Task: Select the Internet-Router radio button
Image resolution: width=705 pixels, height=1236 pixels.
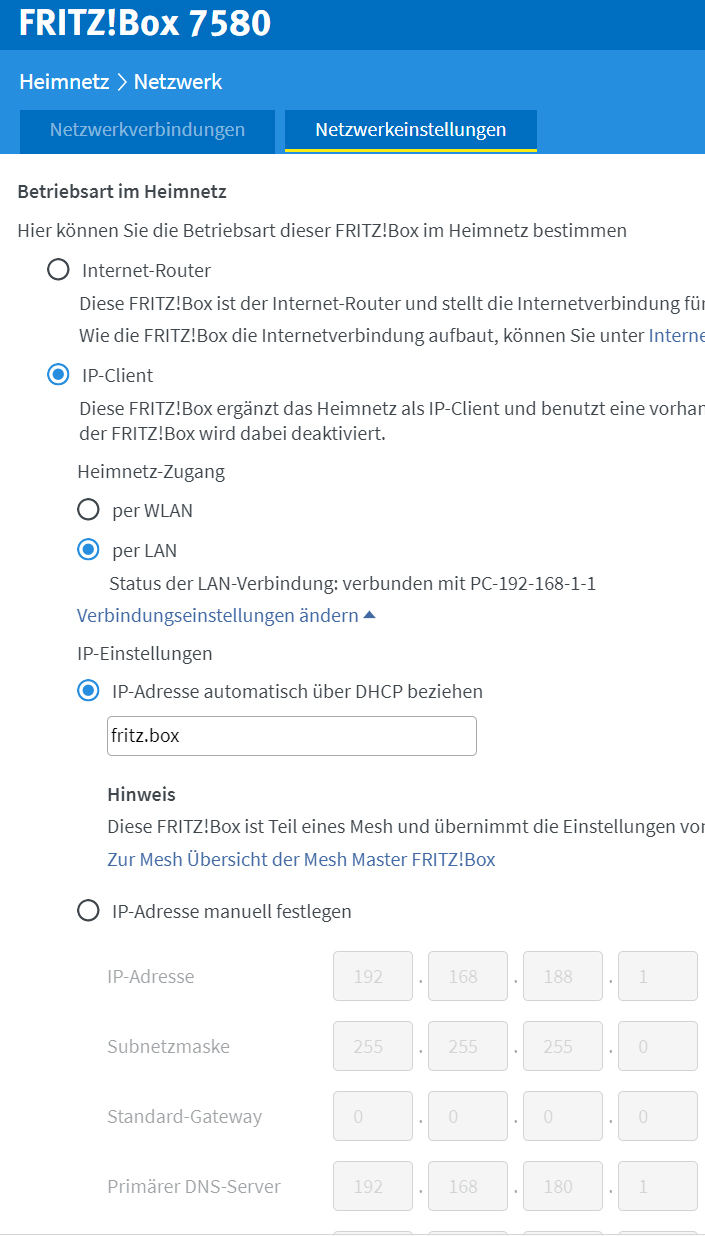Action: [x=59, y=270]
